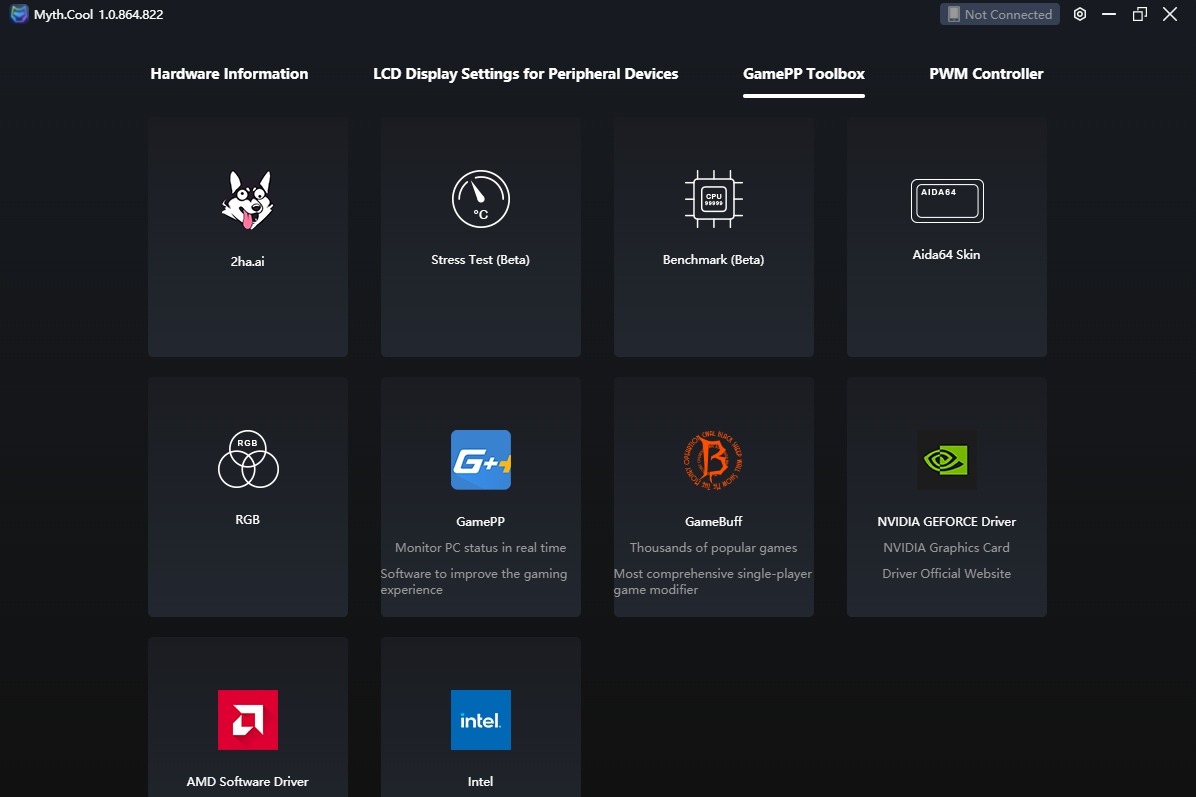Open settings via the hexagon gear icon
Viewport: 1196px width, 797px height.
(x=1080, y=14)
